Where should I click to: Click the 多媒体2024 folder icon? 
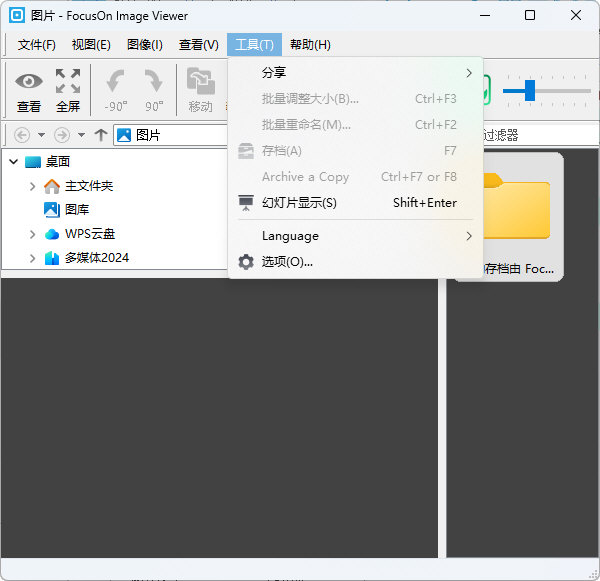(52, 258)
